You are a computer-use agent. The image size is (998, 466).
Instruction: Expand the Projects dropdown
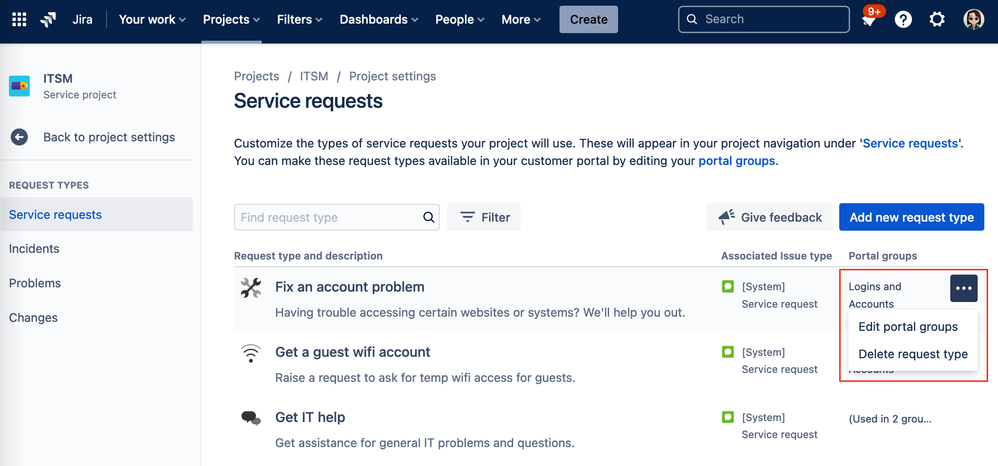tap(232, 20)
